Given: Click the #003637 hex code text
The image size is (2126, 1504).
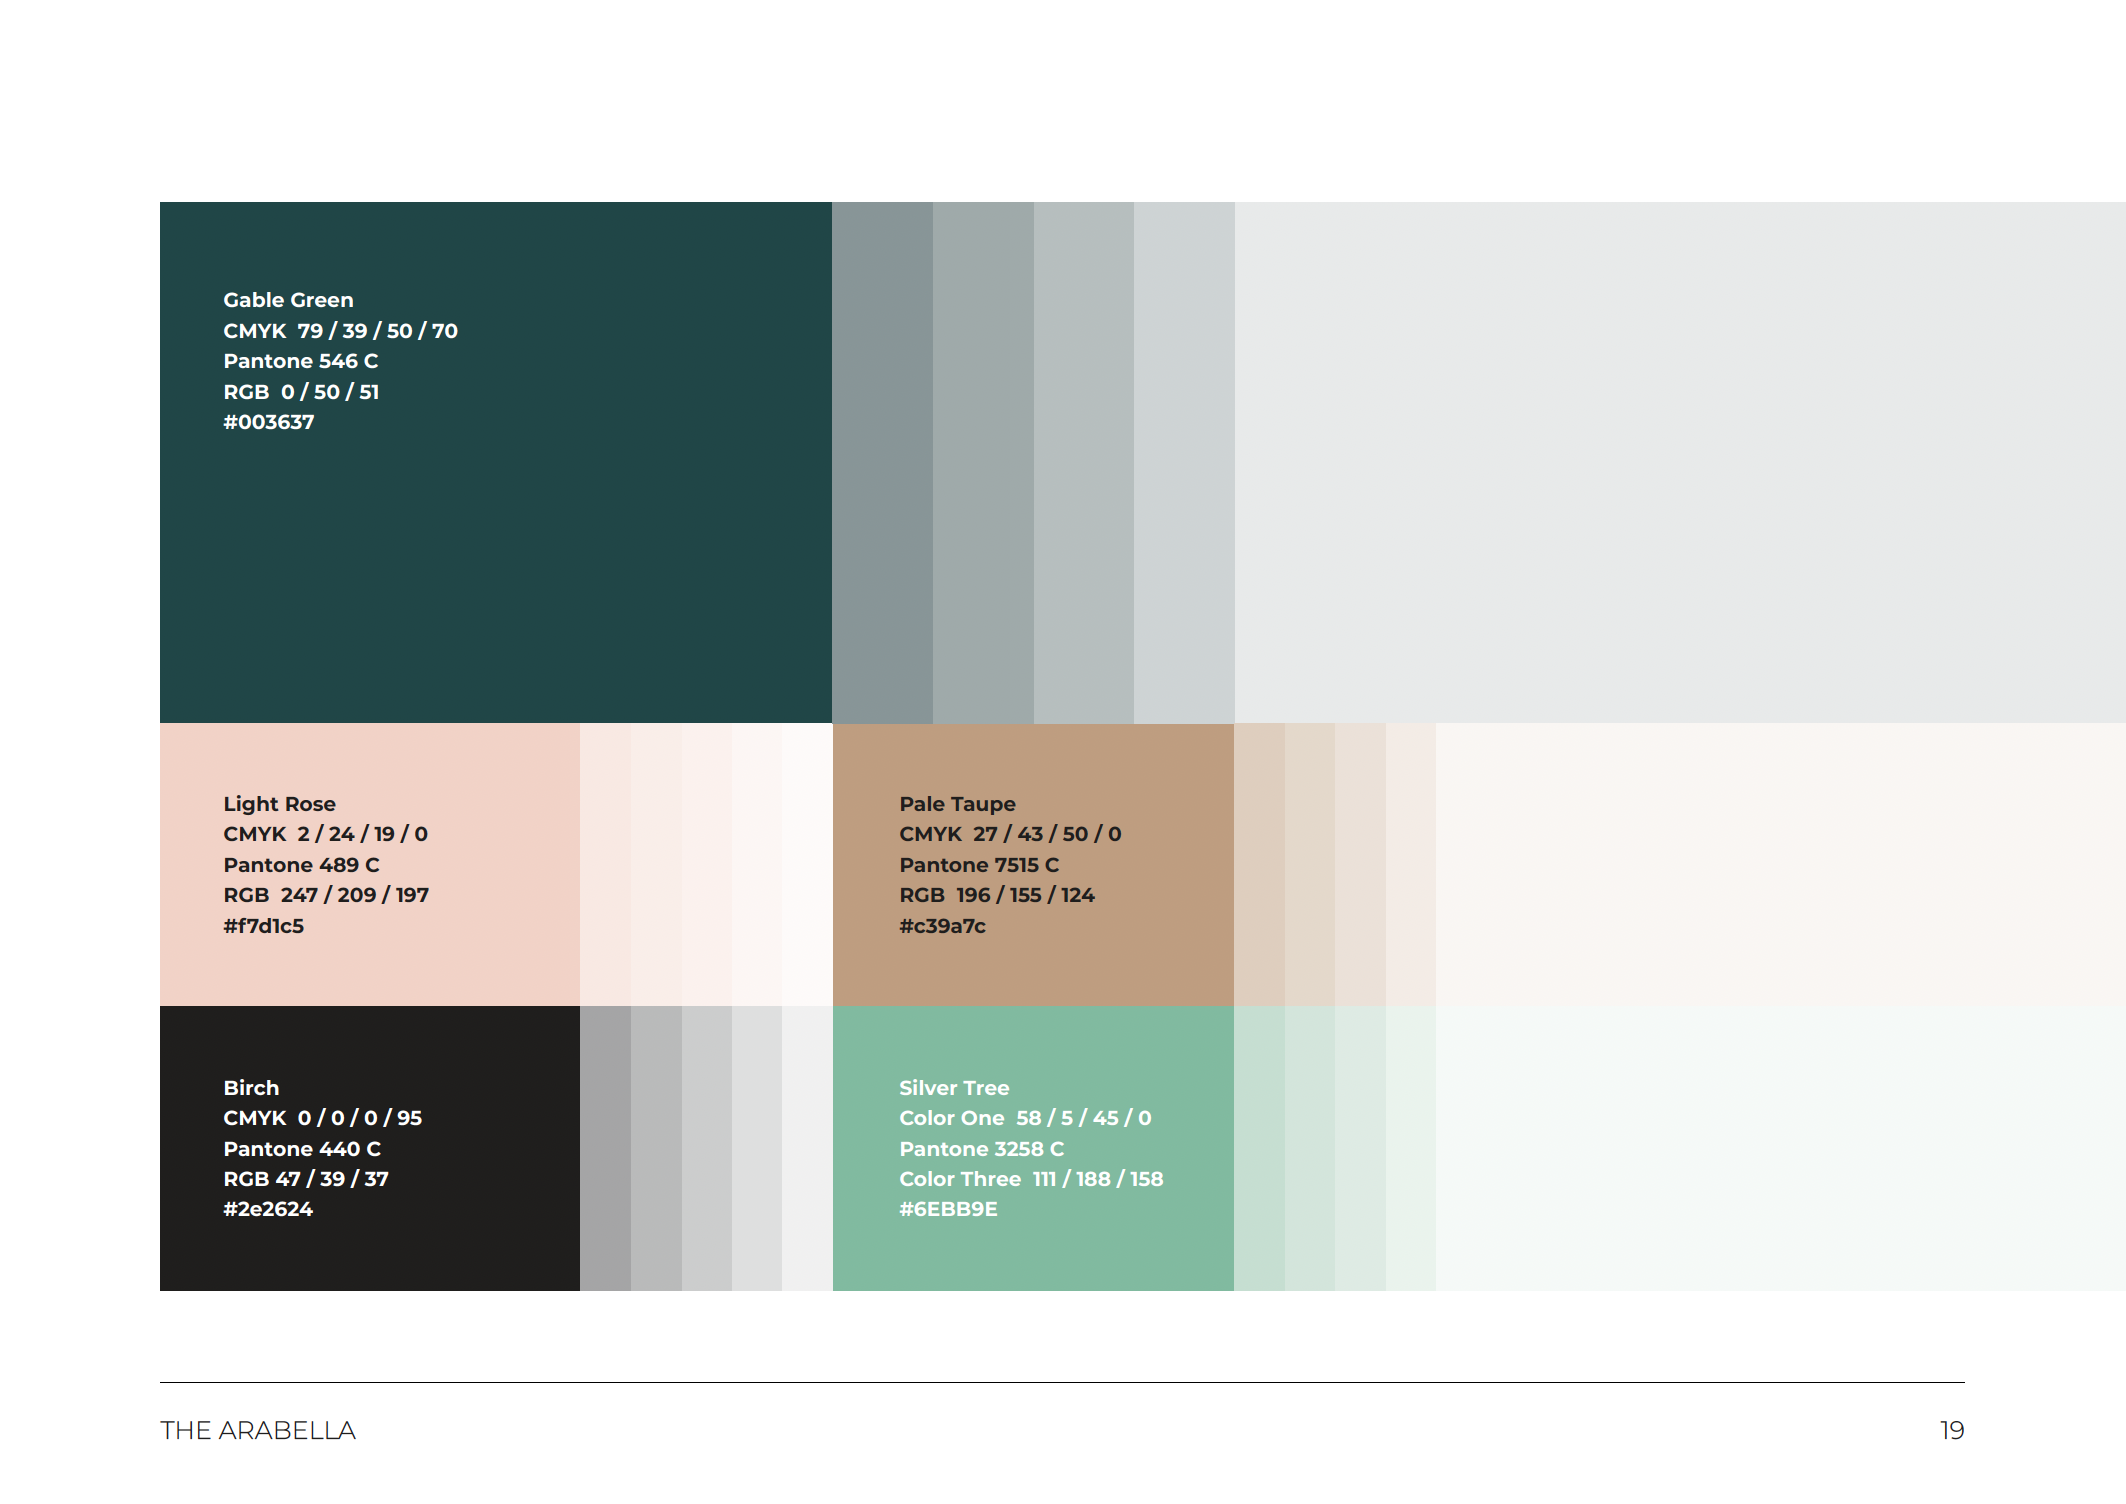Looking at the screenshot, I should 269,422.
